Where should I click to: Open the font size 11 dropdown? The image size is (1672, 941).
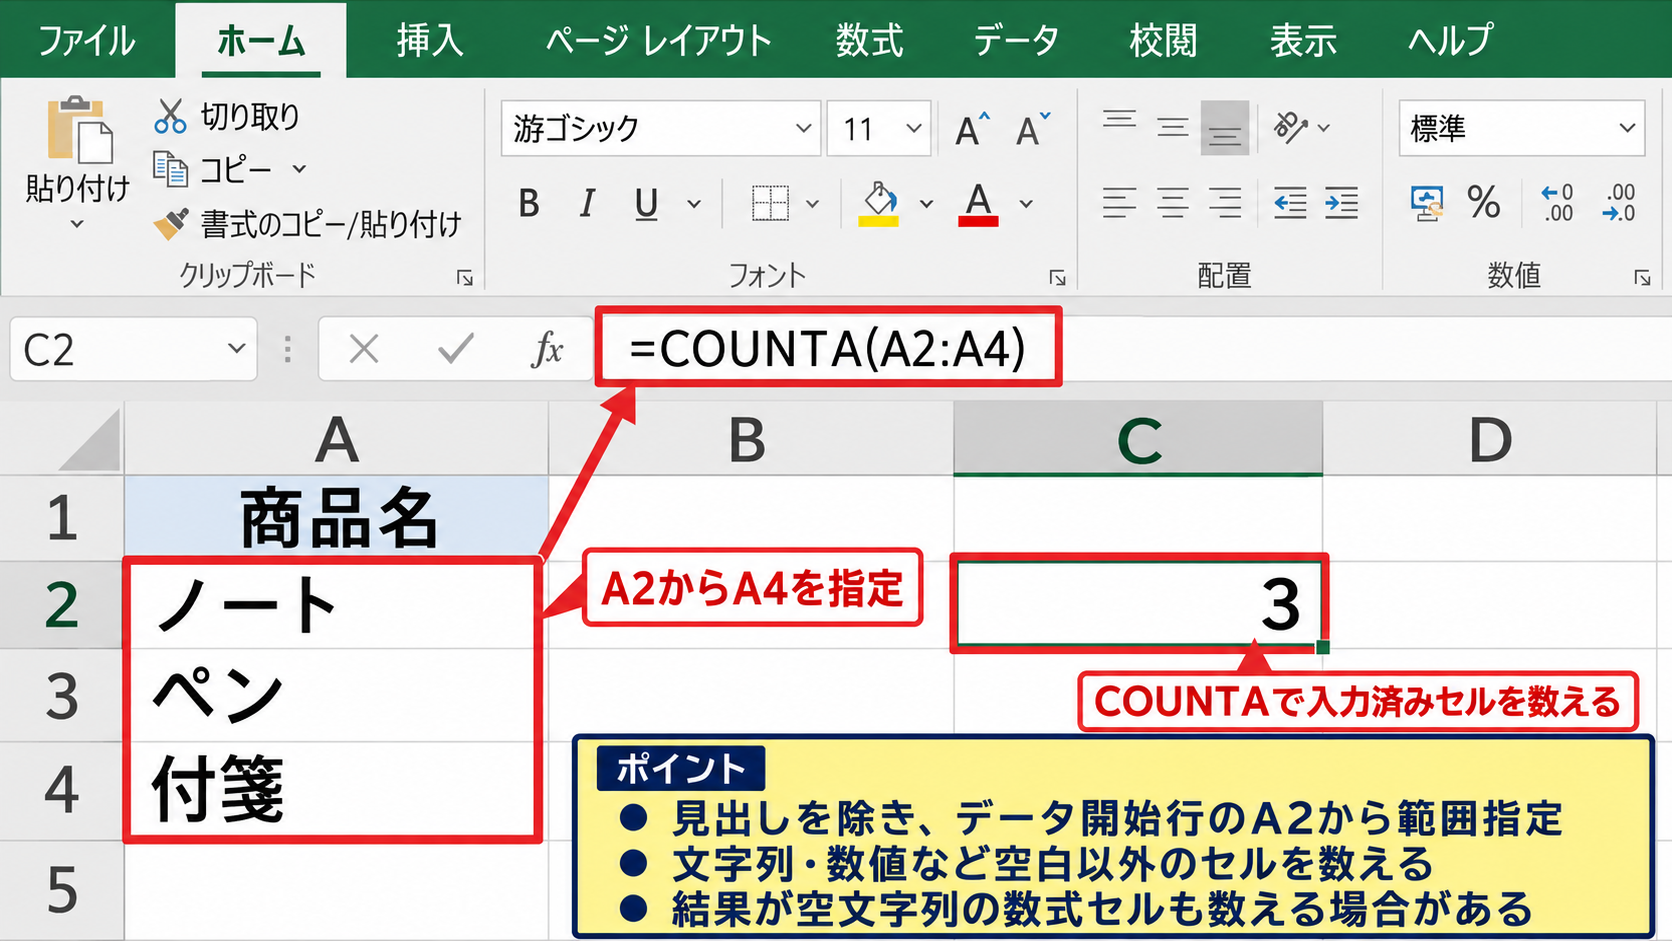[x=913, y=128]
